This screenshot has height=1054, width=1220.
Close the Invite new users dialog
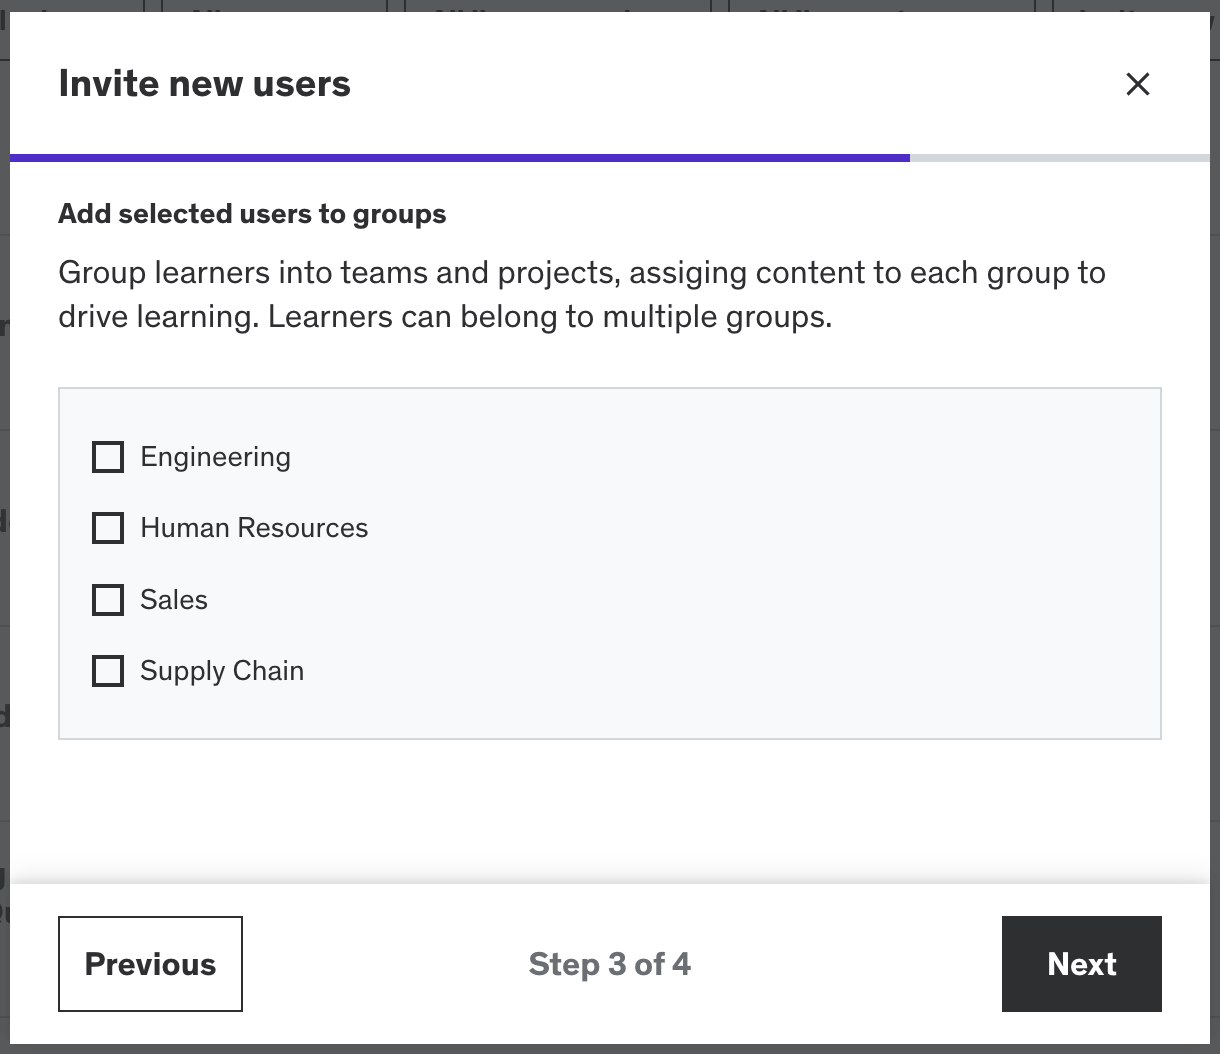point(1138,84)
